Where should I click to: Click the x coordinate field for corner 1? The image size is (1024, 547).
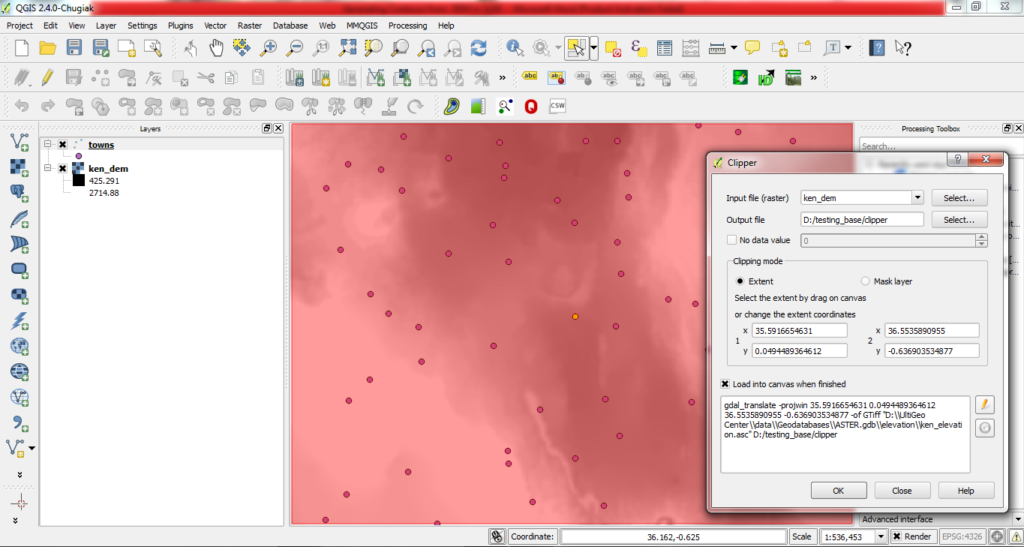(x=800, y=331)
